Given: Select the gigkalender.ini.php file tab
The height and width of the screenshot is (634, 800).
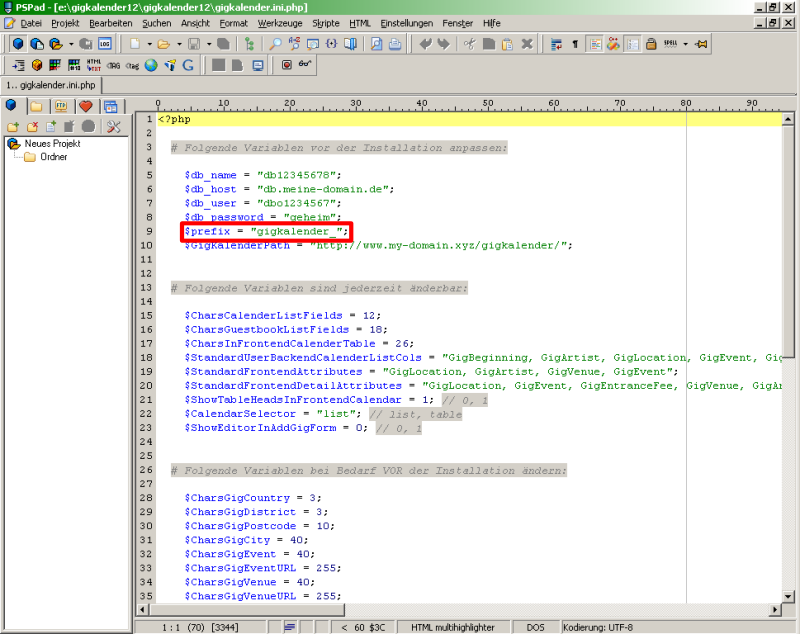Looking at the screenshot, I should tap(49, 86).
